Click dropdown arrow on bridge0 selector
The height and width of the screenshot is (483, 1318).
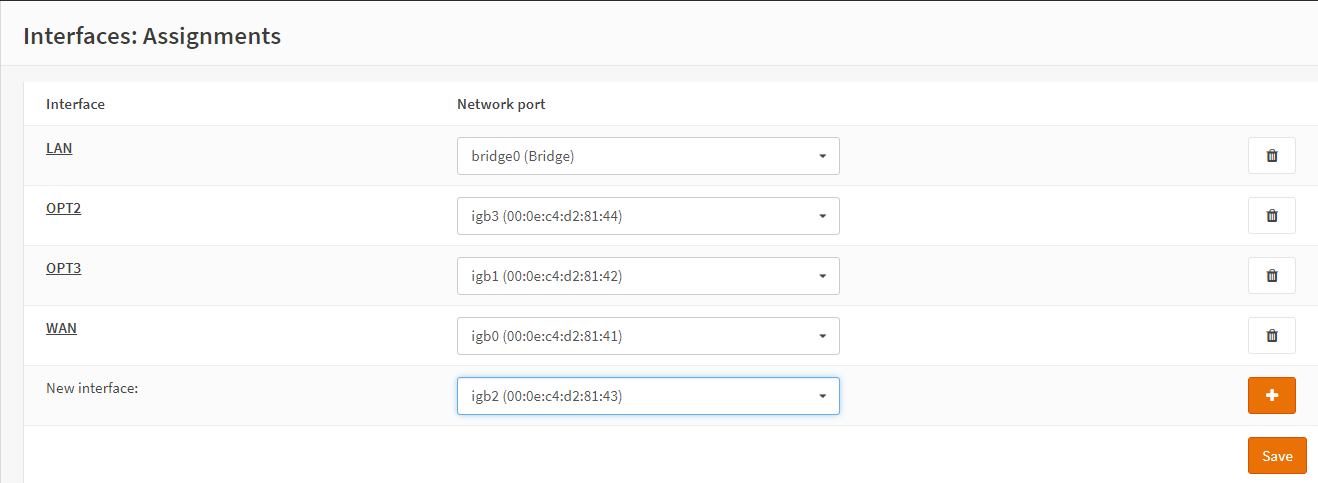coord(822,156)
